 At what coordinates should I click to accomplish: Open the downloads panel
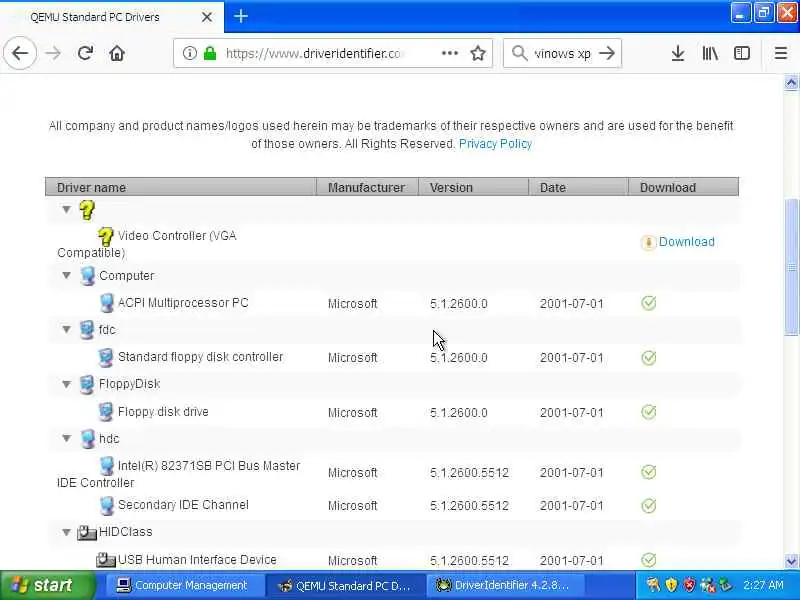(x=678, y=53)
